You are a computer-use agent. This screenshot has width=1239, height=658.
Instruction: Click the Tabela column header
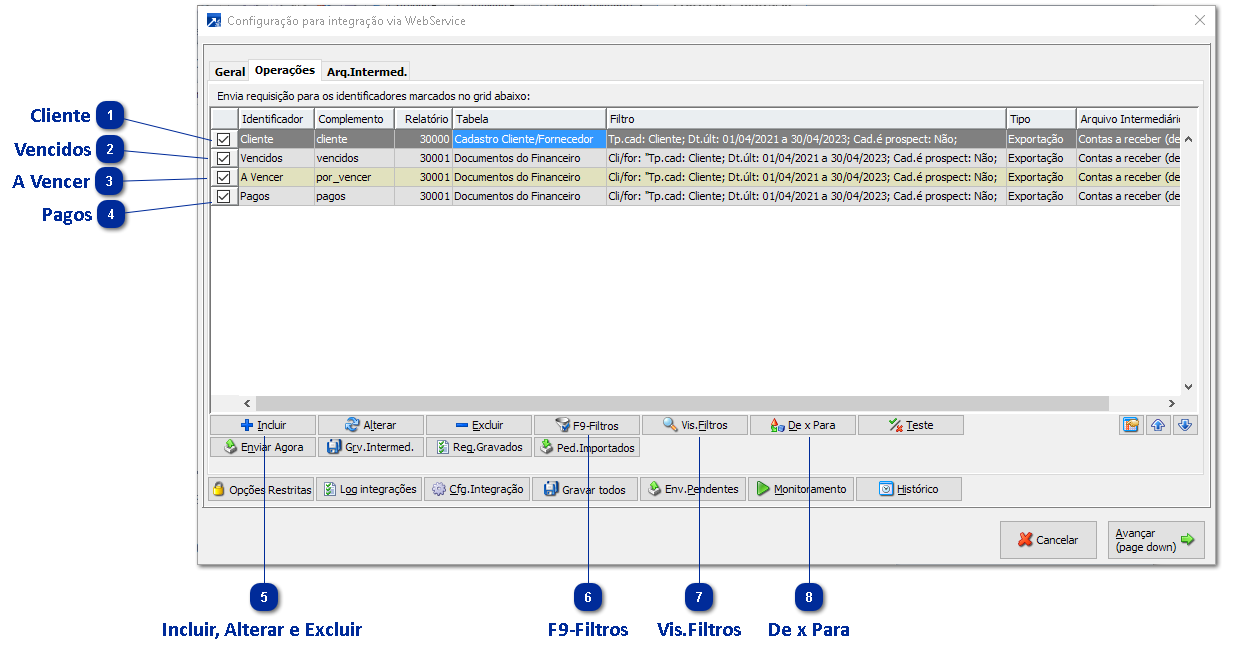point(529,119)
